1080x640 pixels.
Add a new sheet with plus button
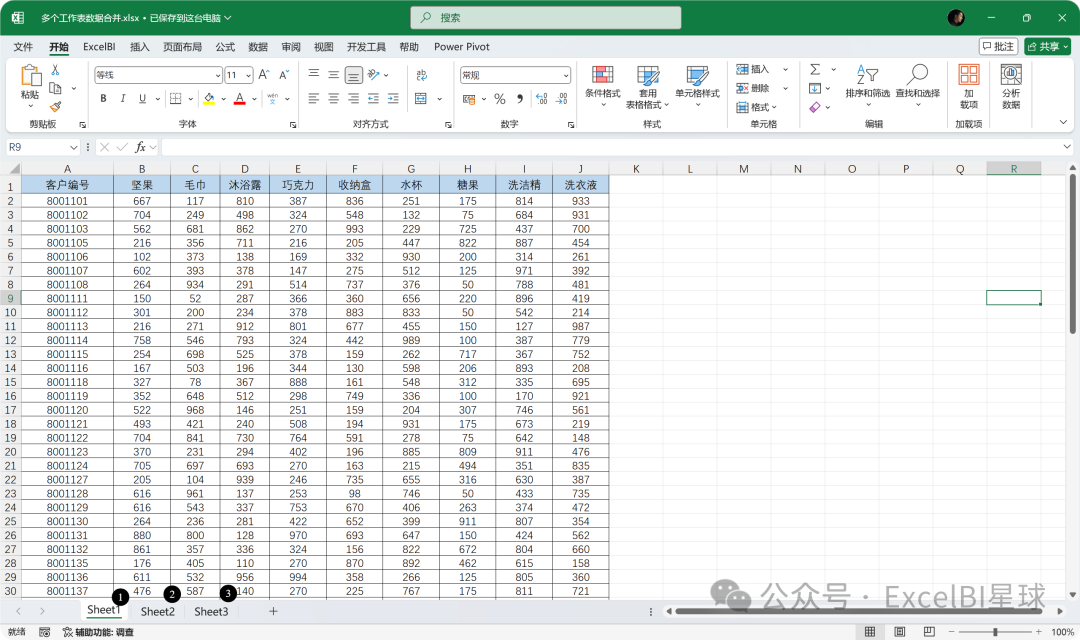(273, 612)
